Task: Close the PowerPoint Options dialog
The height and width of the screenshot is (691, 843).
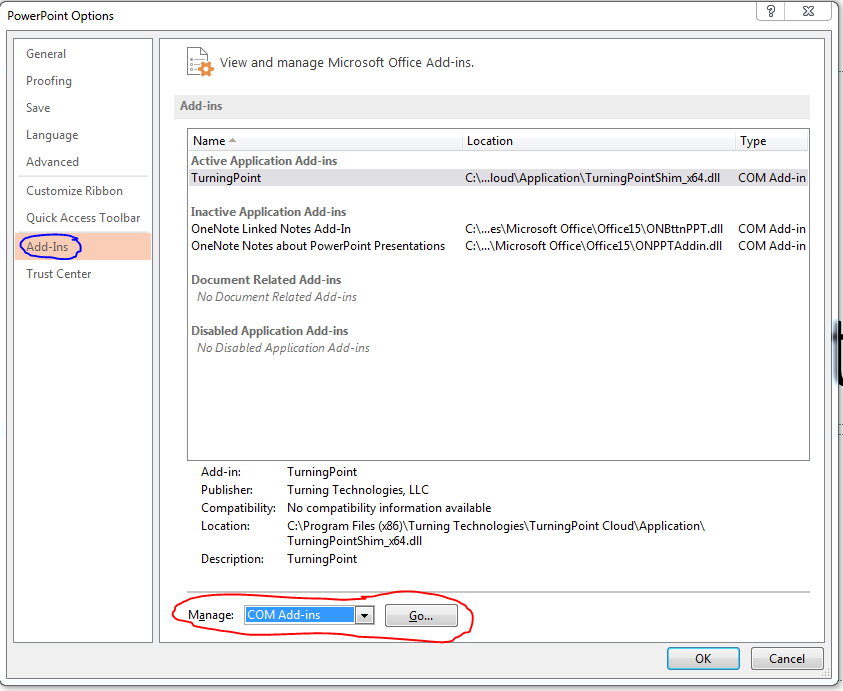Action: click(x=808, y=11)
